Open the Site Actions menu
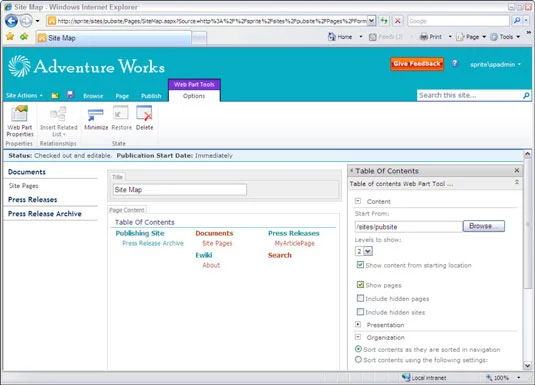 pyautogui.click(x=24, y=96)
